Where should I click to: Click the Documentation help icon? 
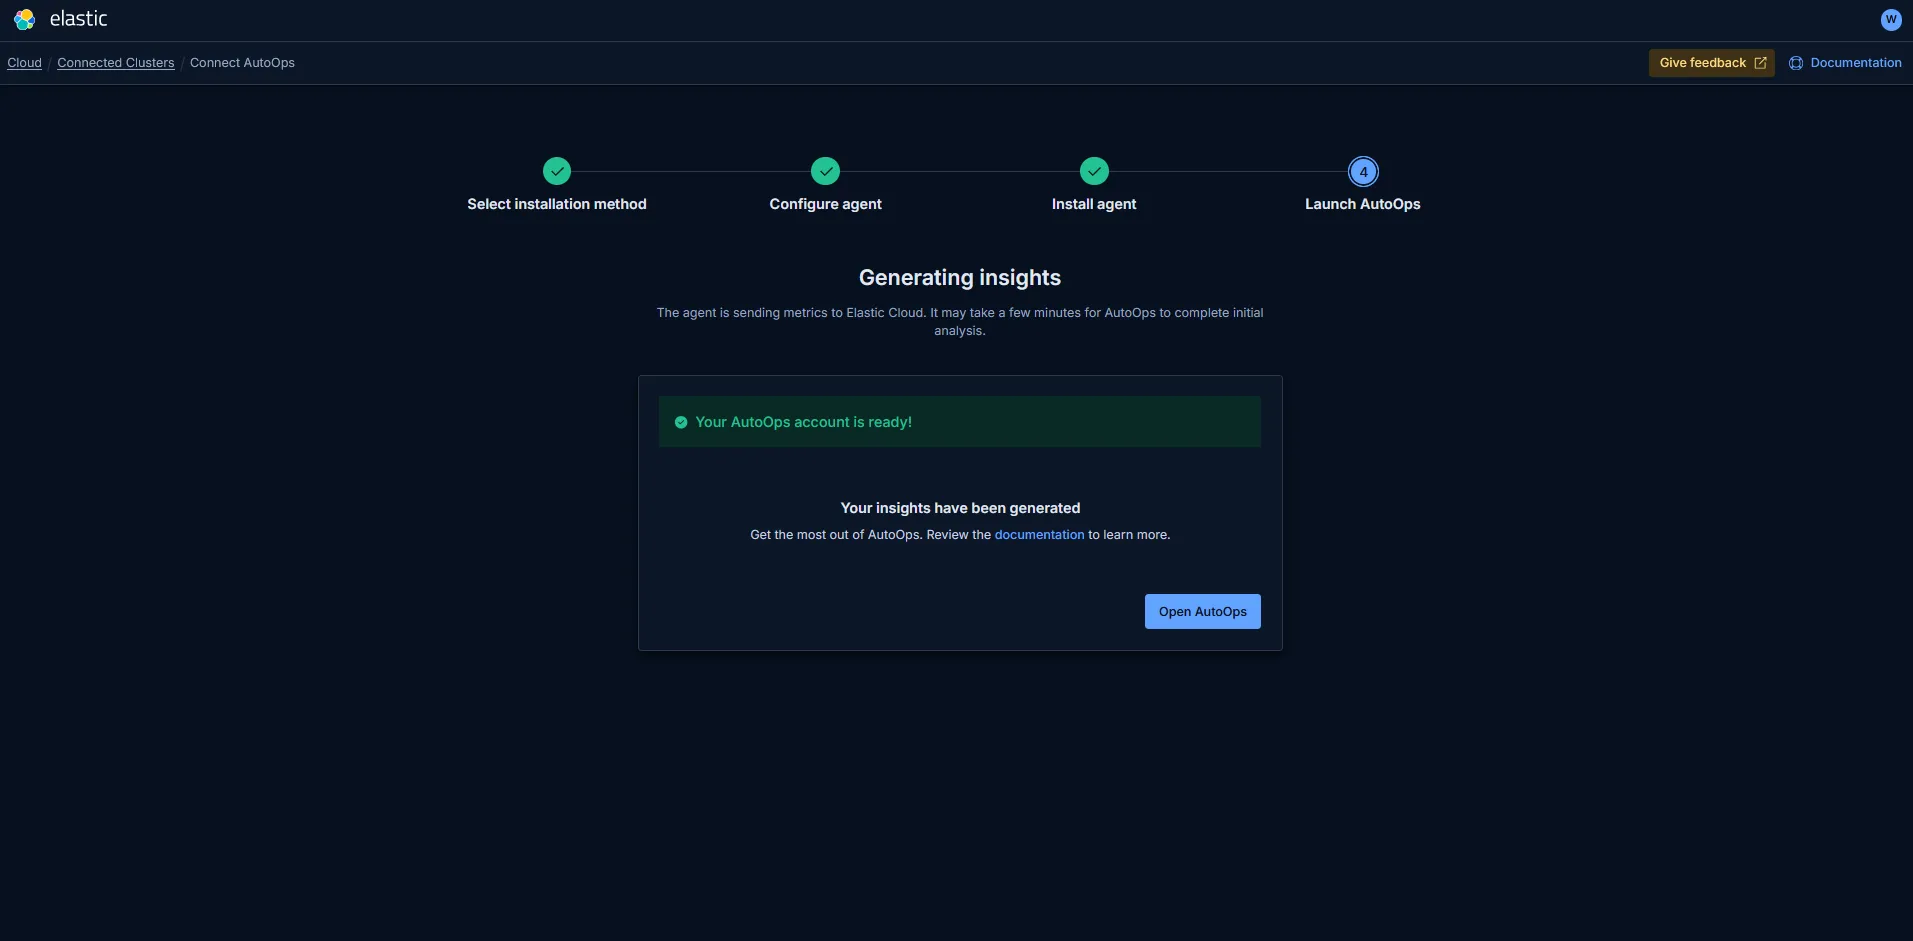point(1797,62)
